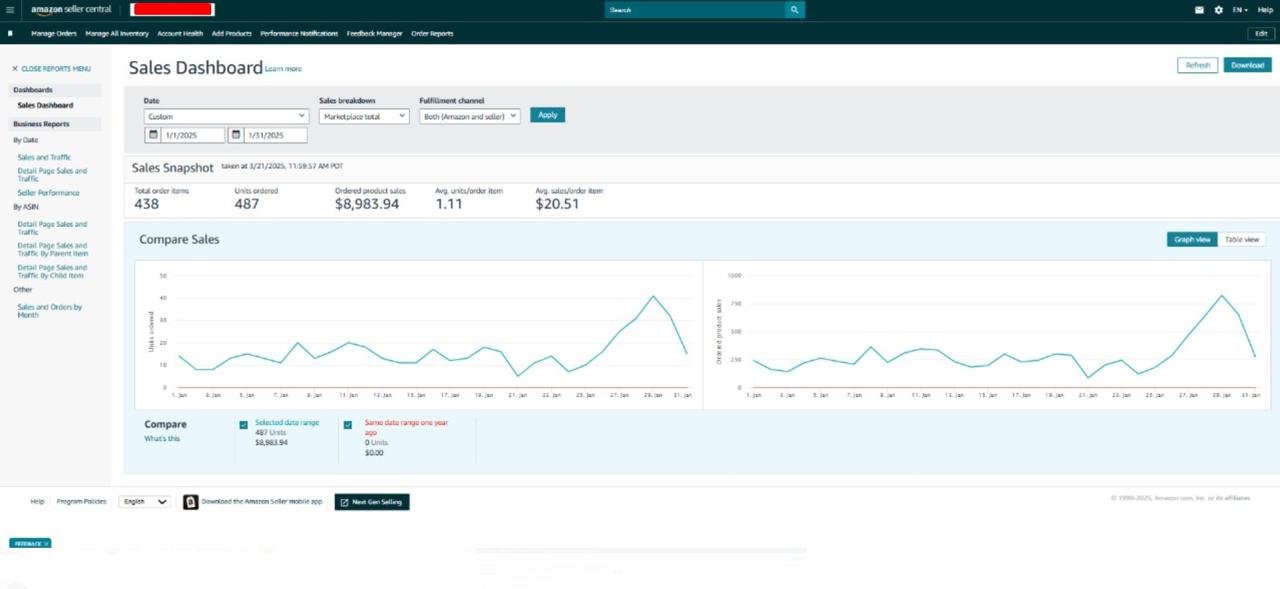Viewport: 1280px width, 589px height.
Task: Open the start date calendar icon
Action: click(153, 135)
